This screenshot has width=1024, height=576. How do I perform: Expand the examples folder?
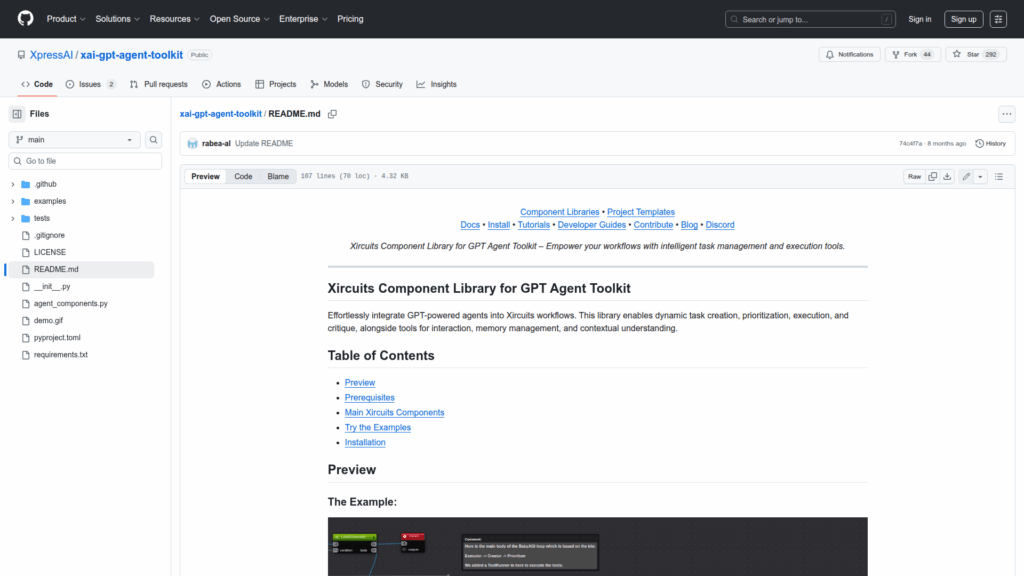[x=13, y=201]
